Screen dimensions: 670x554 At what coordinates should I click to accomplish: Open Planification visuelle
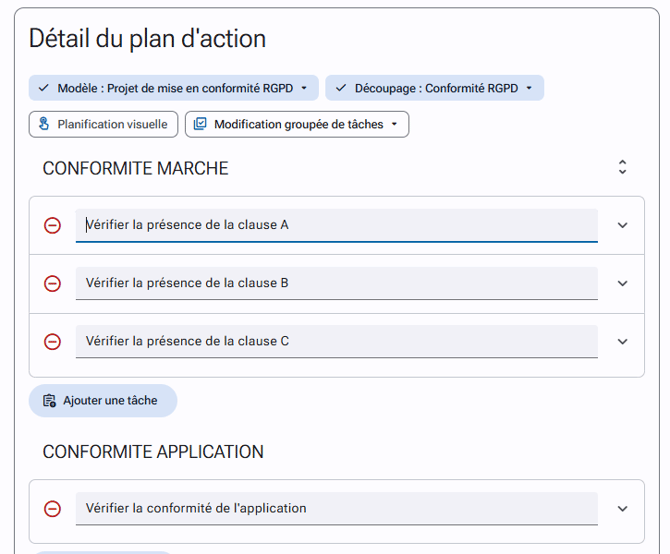tap(103, 124)
